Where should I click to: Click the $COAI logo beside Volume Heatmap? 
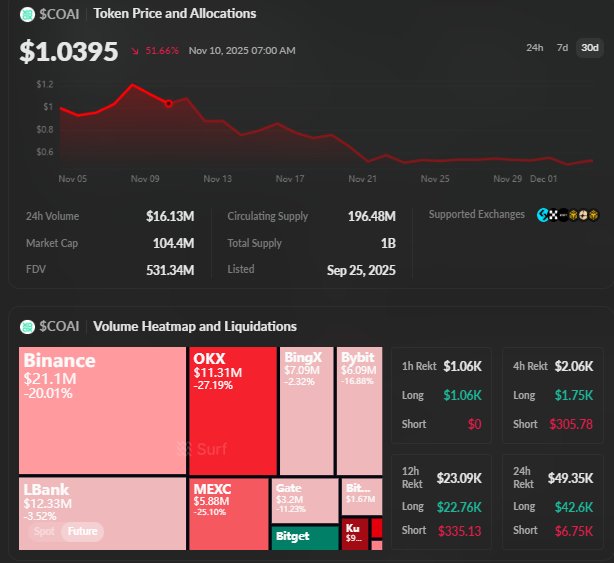pyautogui.click(x=27, y=326)
